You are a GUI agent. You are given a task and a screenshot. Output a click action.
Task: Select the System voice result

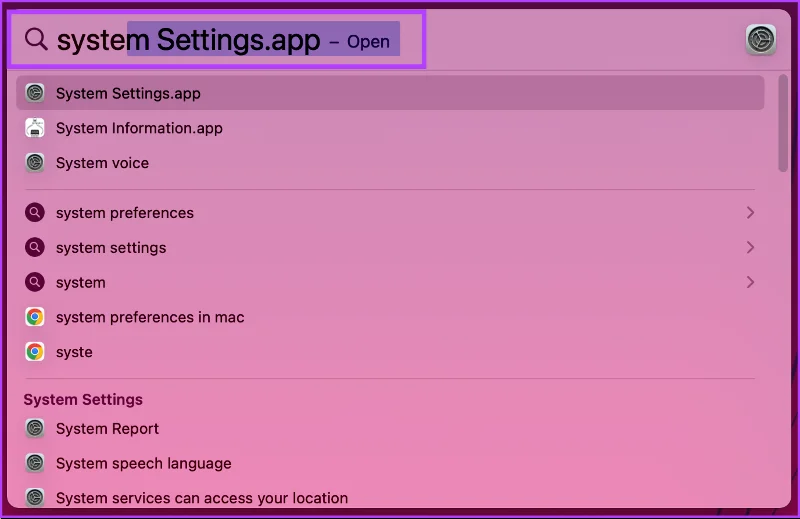coord(390,162)
